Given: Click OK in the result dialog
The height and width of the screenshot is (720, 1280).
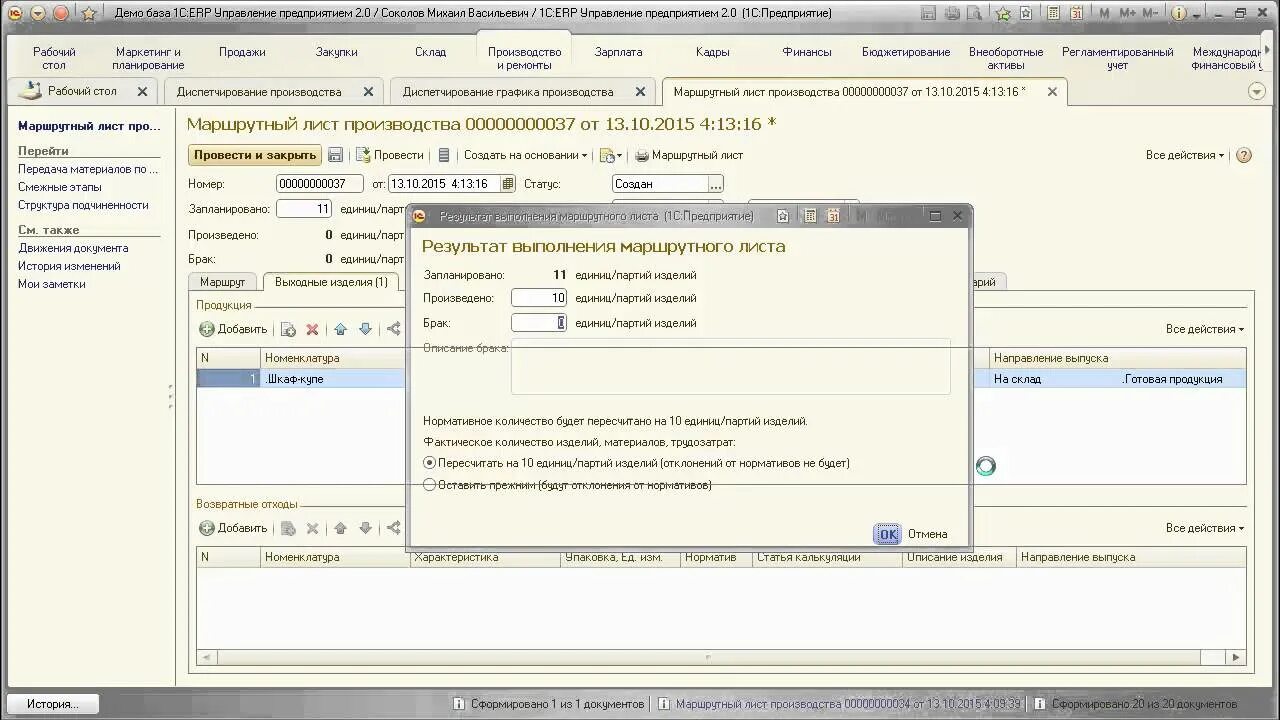Looking at the screenshot, I should 887,534.
